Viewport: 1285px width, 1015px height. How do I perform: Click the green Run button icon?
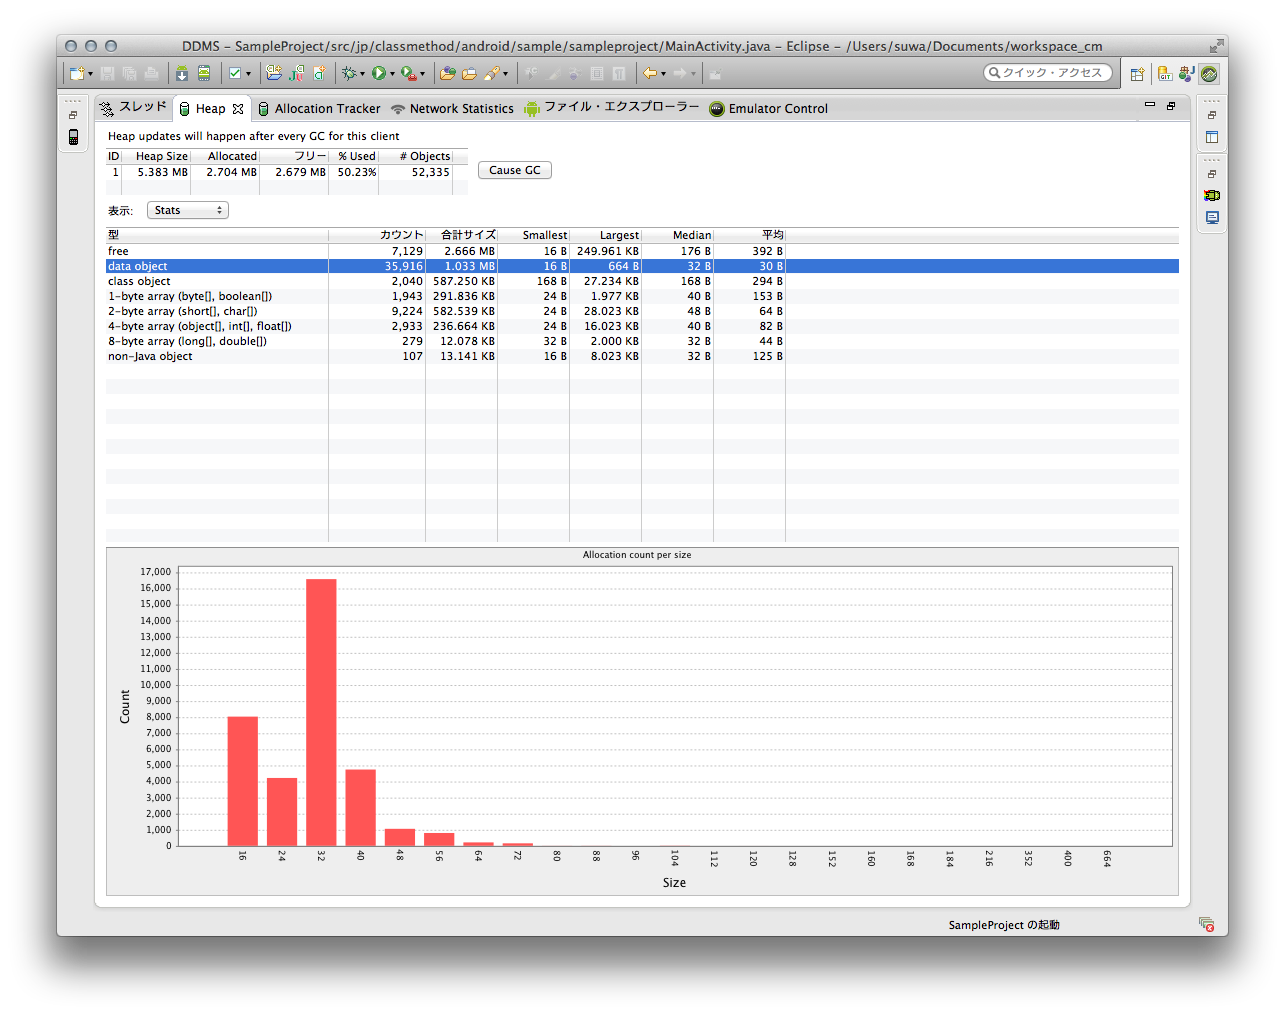coord(379,73)
